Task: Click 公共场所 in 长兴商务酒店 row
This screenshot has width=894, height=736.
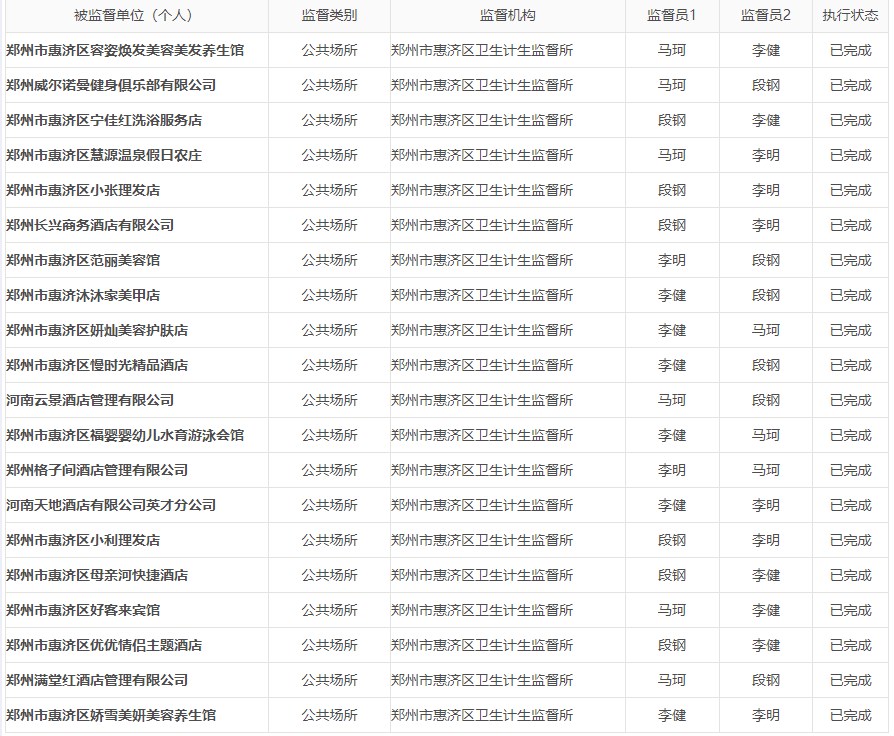Action: [x=330, y=225]
